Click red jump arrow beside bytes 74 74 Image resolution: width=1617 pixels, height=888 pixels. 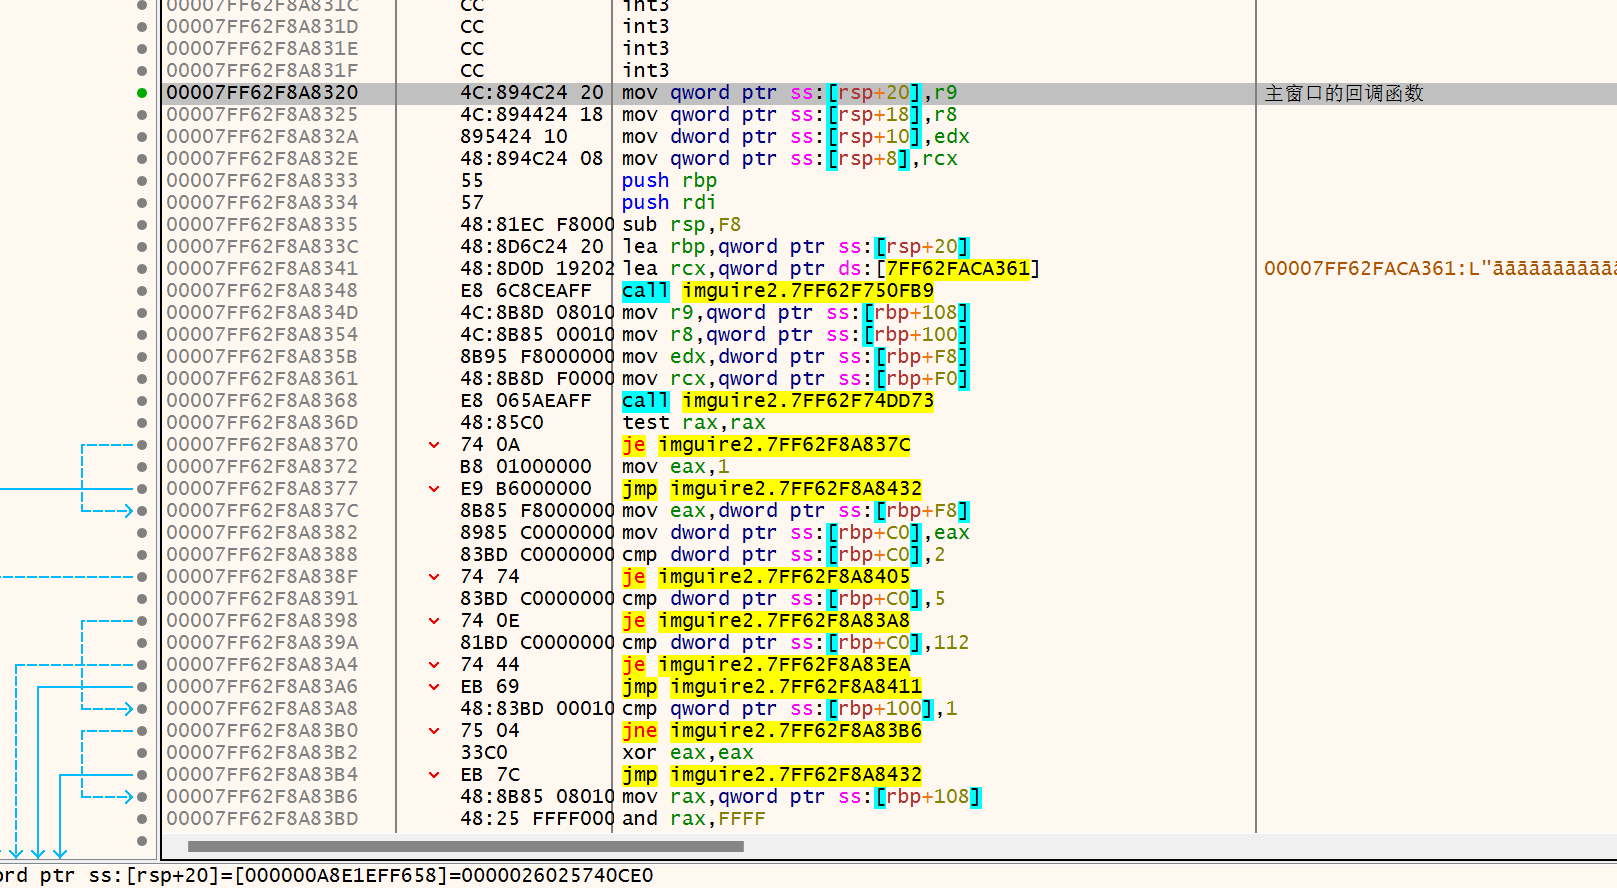[x=434, y=577]
